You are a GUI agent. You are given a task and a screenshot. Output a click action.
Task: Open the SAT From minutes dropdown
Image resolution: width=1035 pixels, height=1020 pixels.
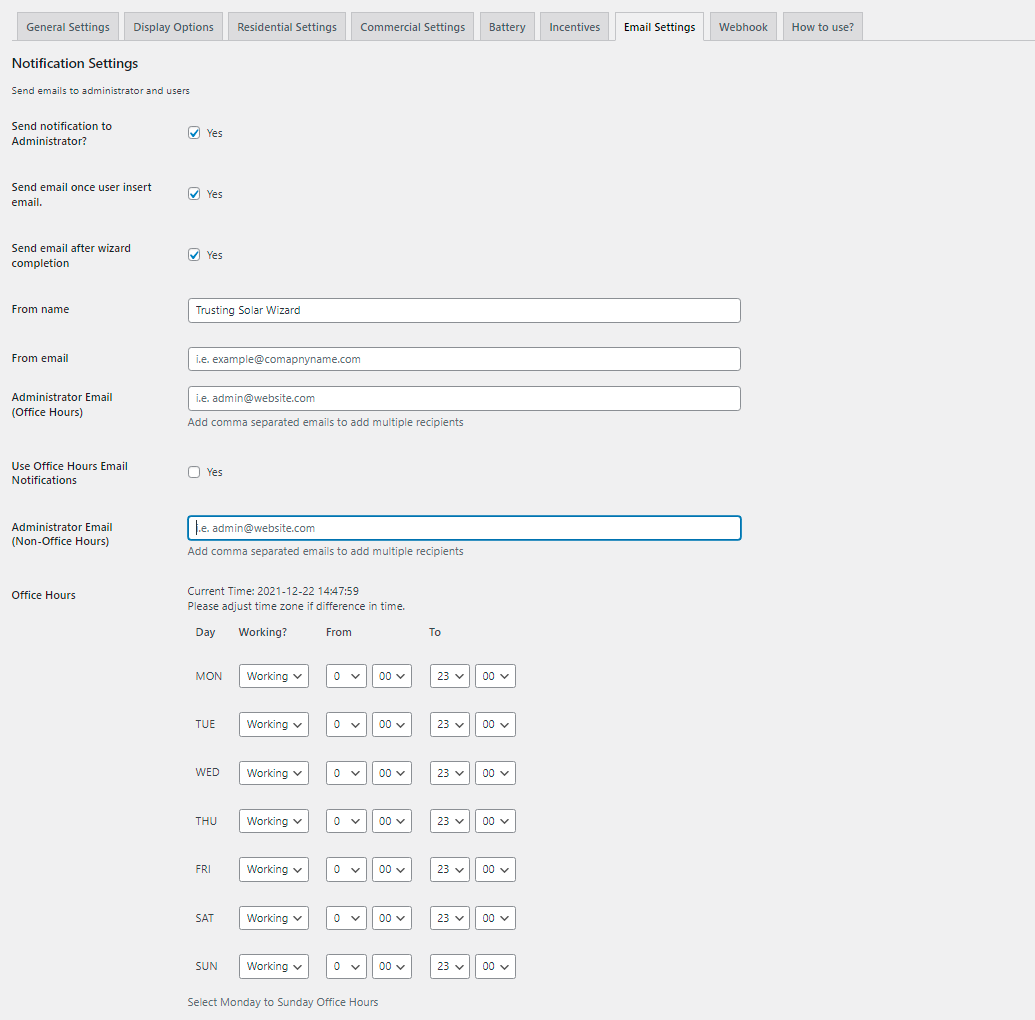pyautogui.click(x=391, y=918)
